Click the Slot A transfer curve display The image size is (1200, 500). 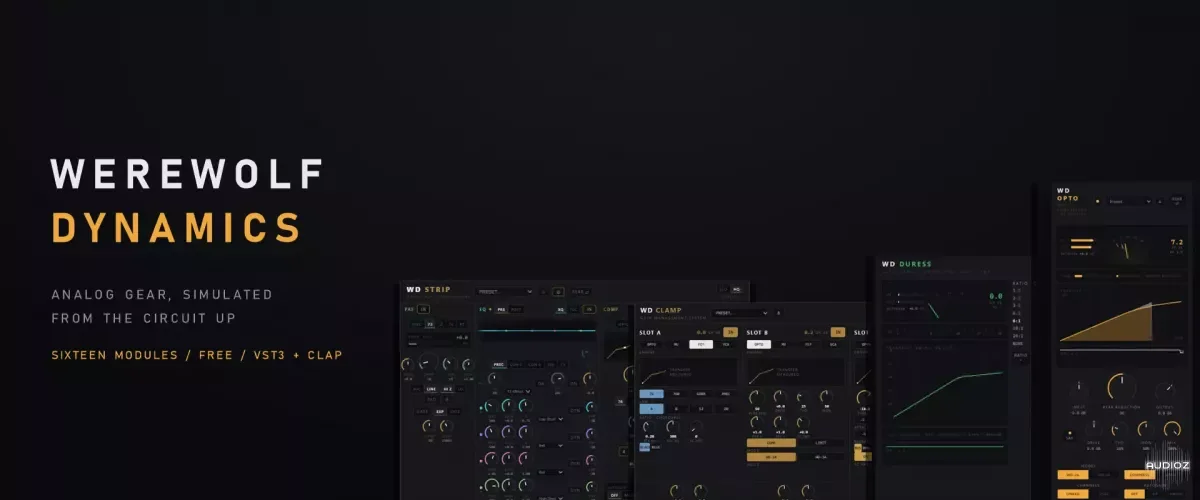pos(688,372)
